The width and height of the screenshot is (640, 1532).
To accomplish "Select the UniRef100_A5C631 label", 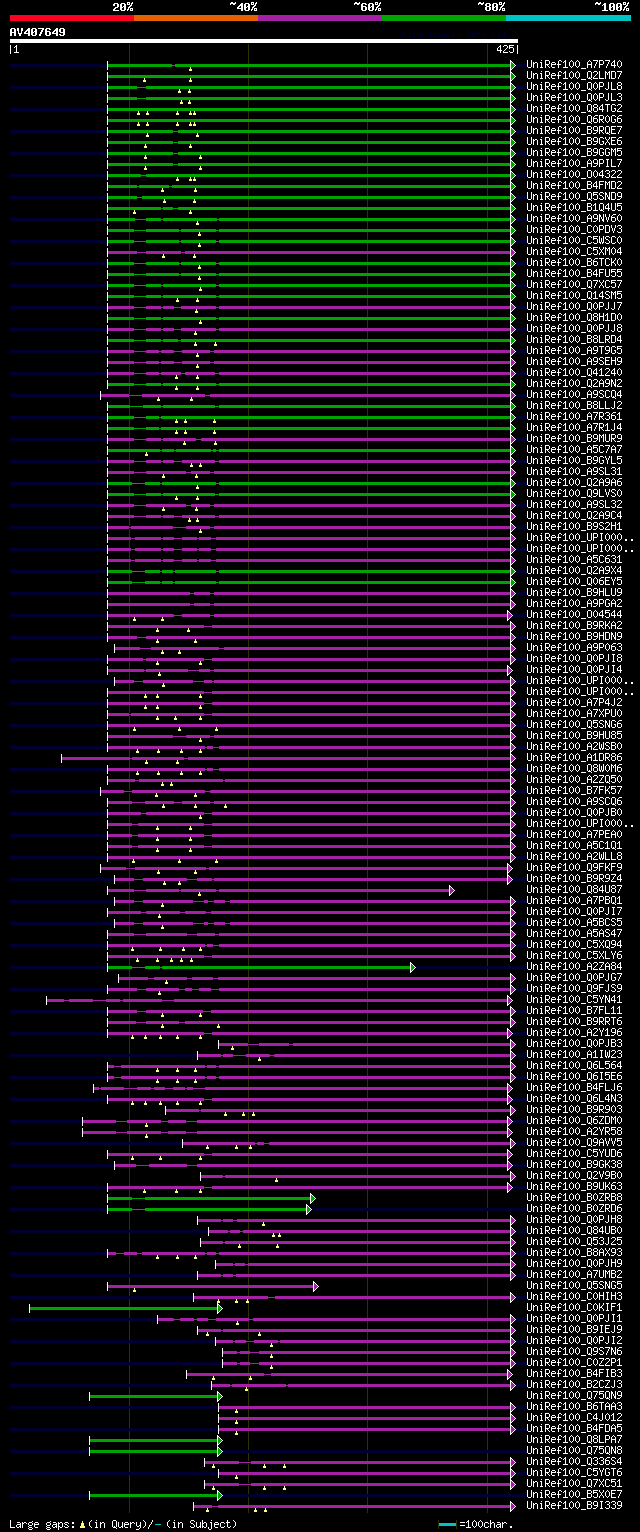I will pyautogui.click(x=574, y=560).
